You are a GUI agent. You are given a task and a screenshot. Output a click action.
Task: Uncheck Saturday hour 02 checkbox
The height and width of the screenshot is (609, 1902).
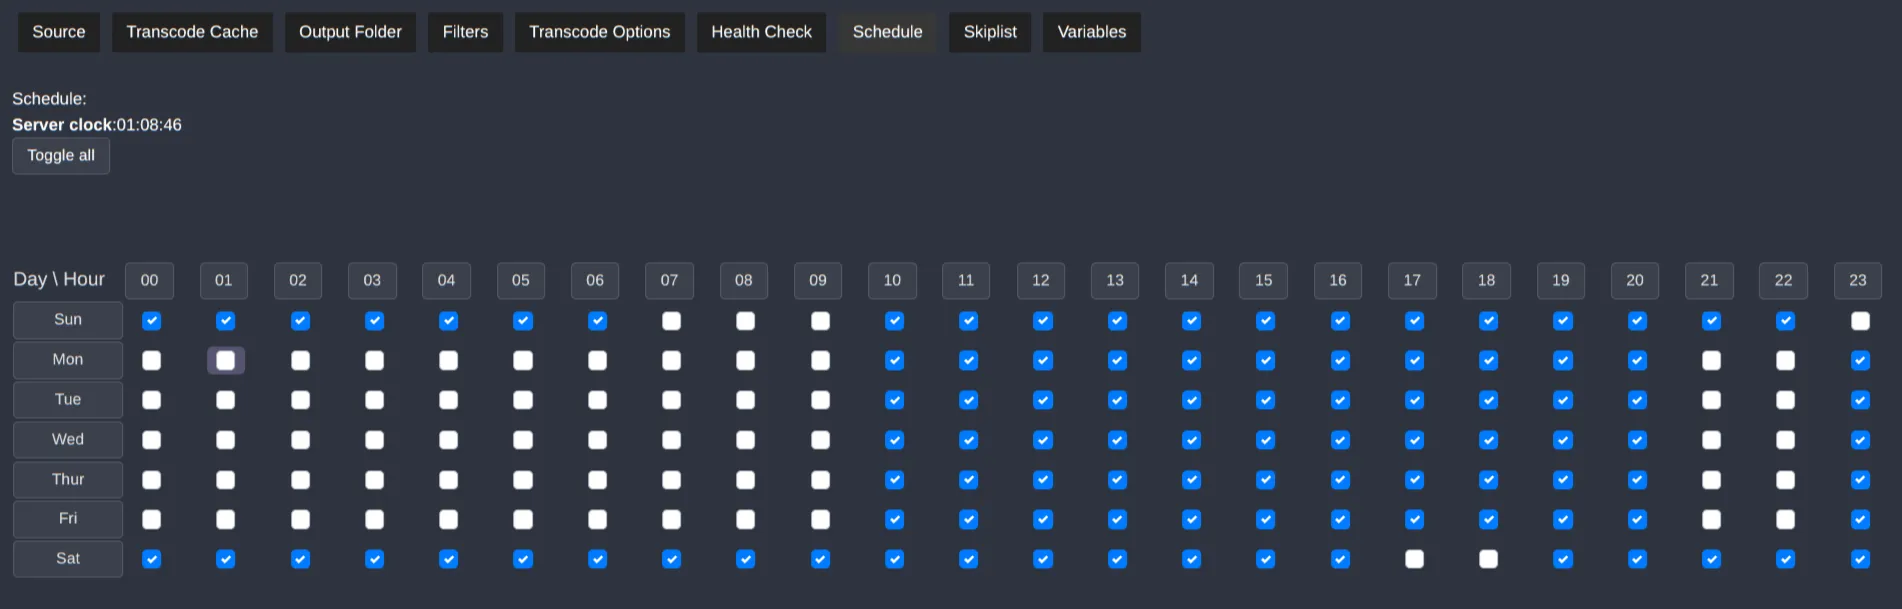pyautogui.click(x=300, y=559)
